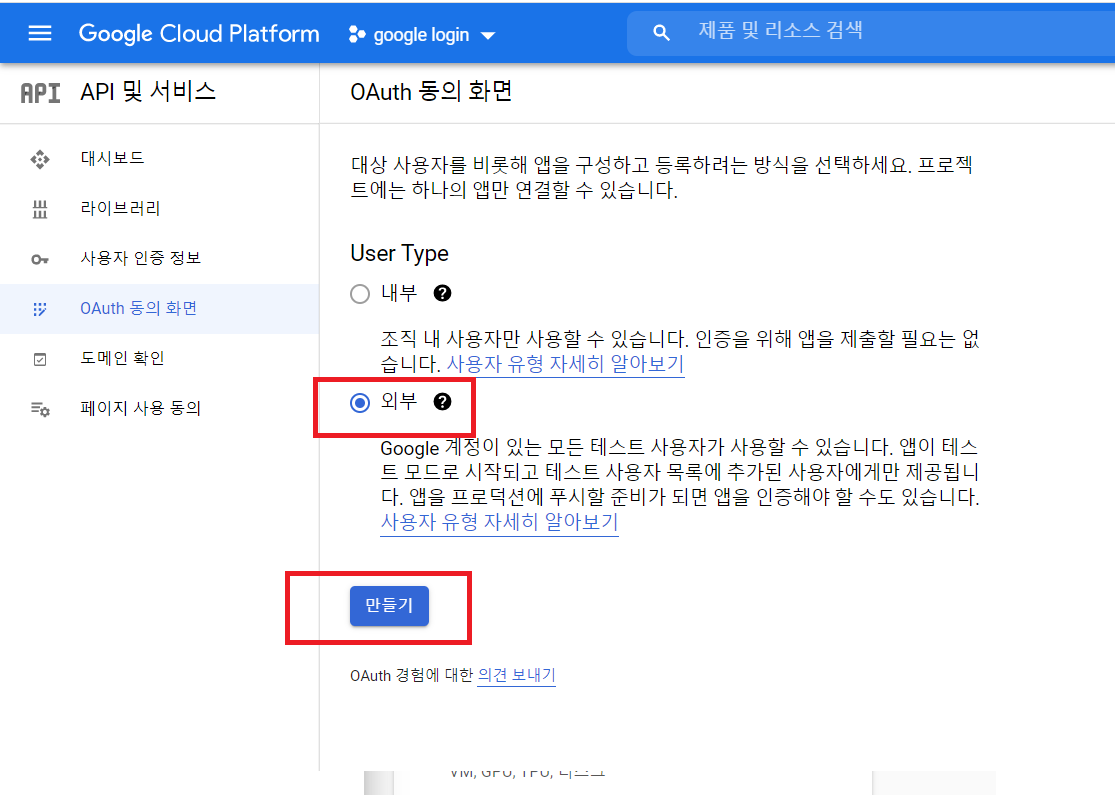Image resolution: width=1115 pixels, height=795 pixels.
Task: Select OAuth 동의 화면 in the sidebar
Action: point(159,309)
